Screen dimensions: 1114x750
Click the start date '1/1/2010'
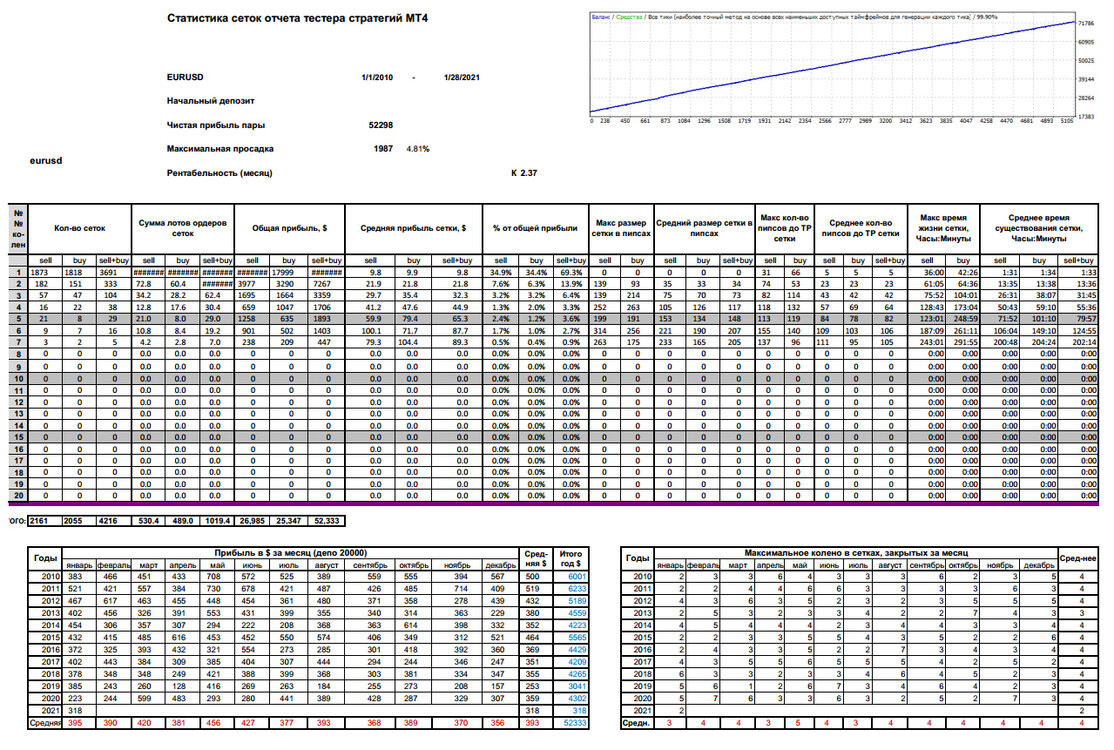point(377,77)
